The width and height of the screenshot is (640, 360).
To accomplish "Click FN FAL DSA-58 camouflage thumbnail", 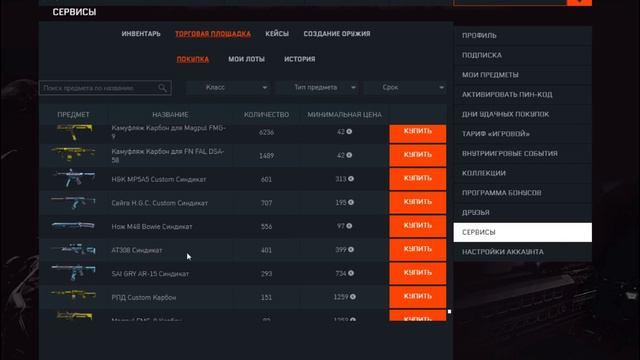I will pos(73,154).
